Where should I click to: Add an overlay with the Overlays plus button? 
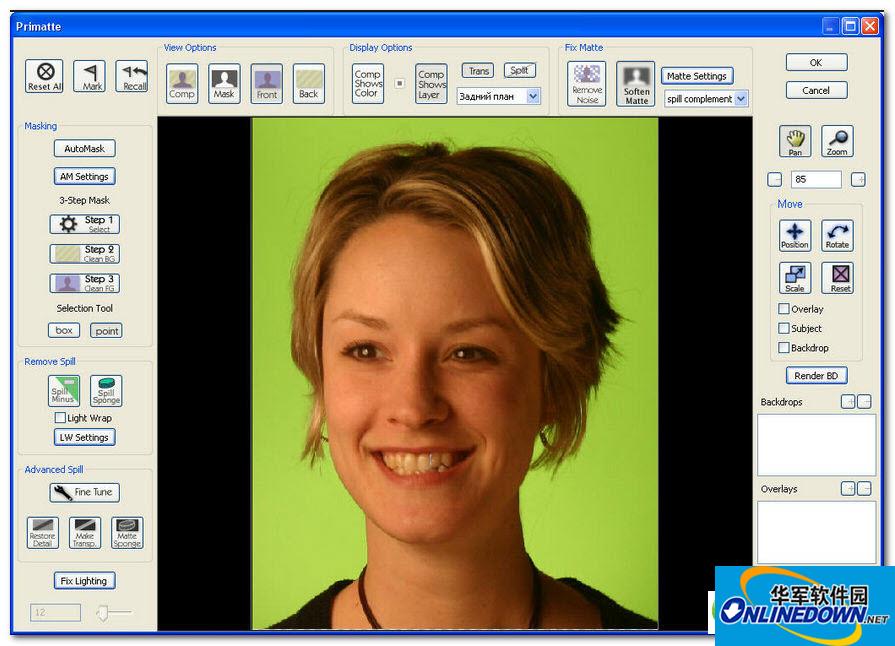pos(848,488)
